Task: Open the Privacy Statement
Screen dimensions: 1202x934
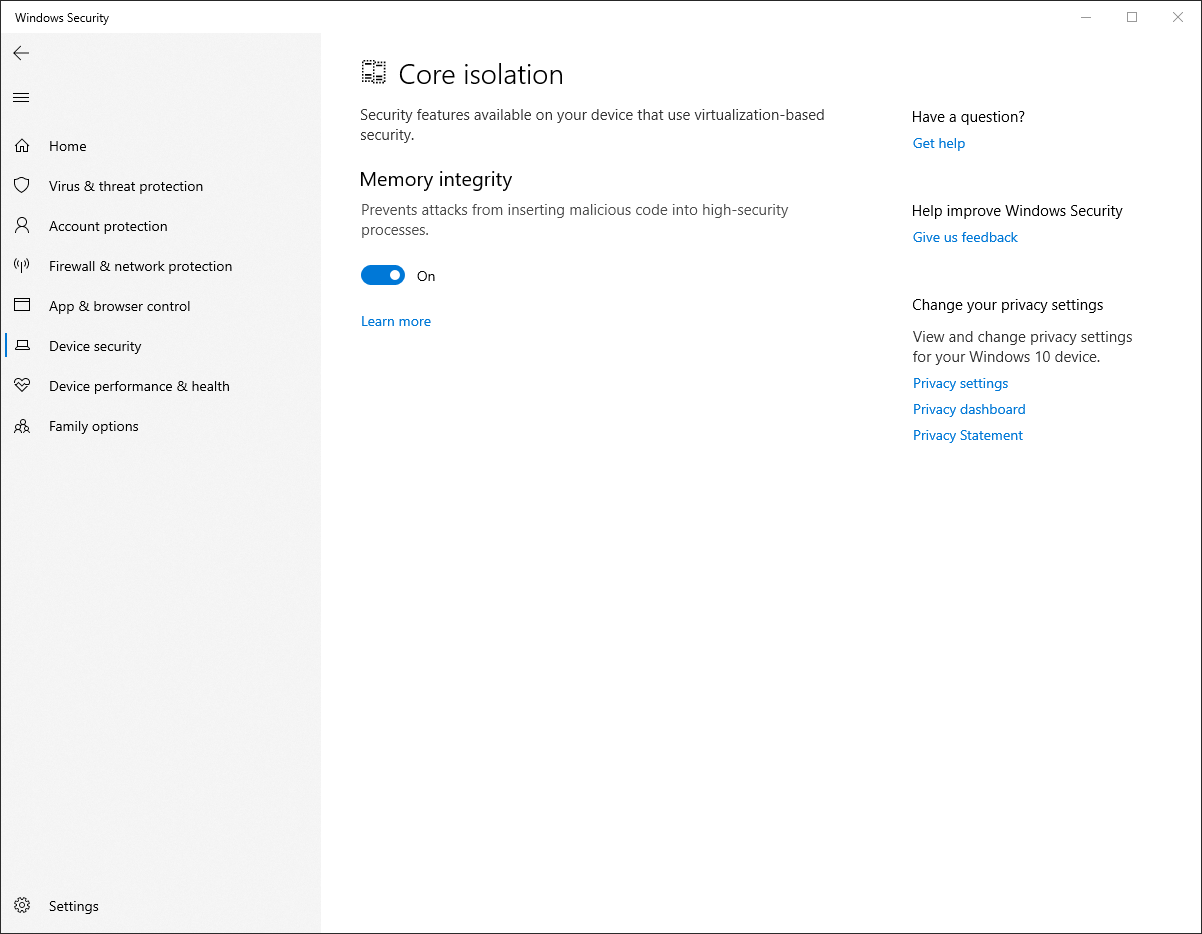Action: [x=967, y=435]
